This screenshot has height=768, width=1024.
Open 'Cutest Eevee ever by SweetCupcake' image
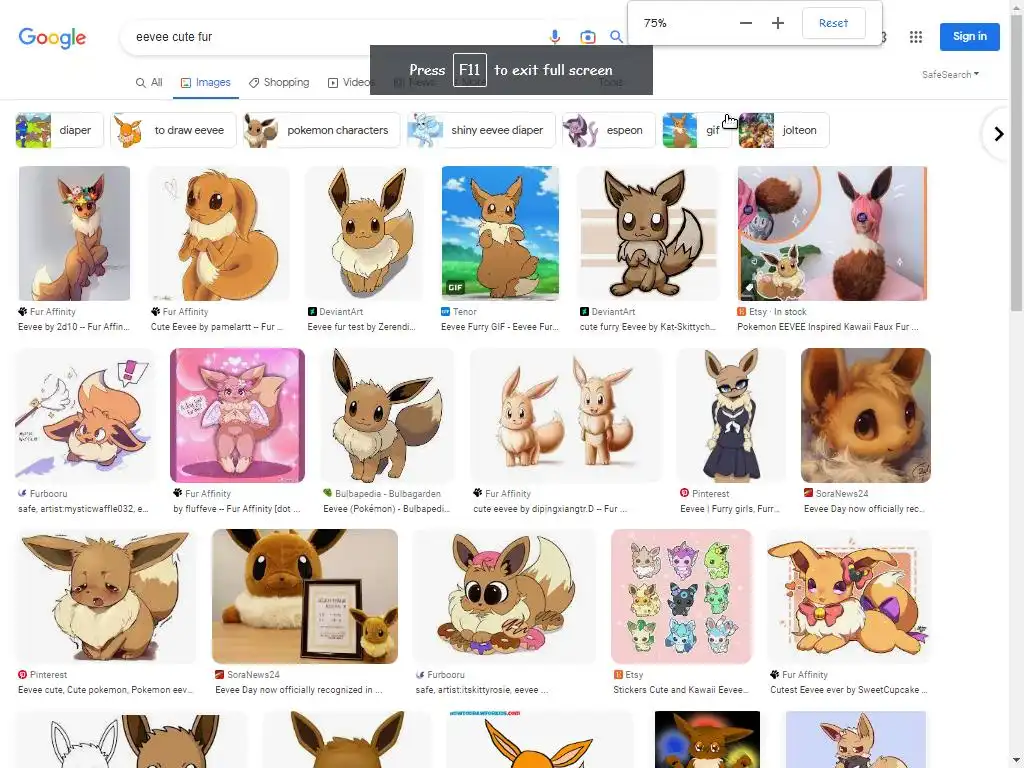click(x=848, y=596)
